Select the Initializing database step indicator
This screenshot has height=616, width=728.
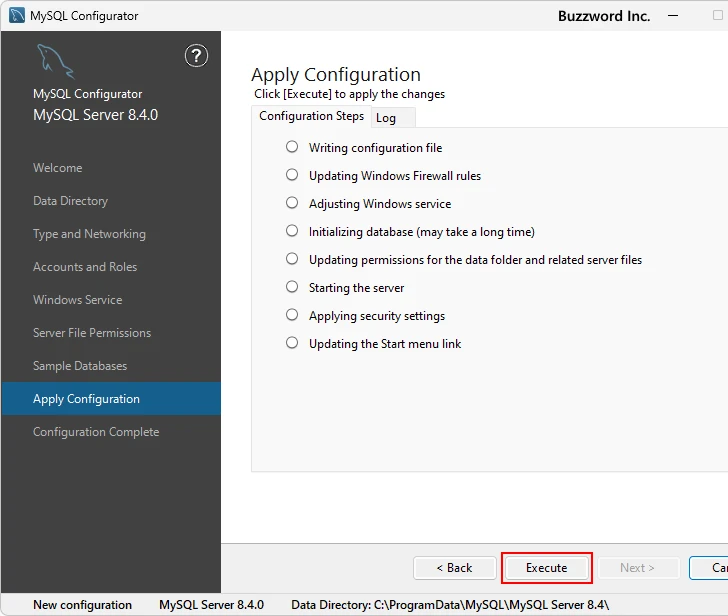(292, 231)
